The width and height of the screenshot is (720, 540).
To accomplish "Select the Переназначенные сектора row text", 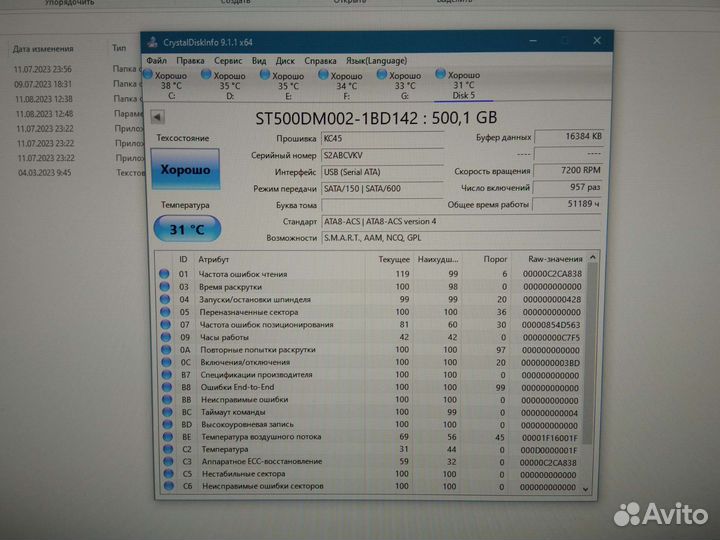I will pyautogui.click(x=248, y=312).
